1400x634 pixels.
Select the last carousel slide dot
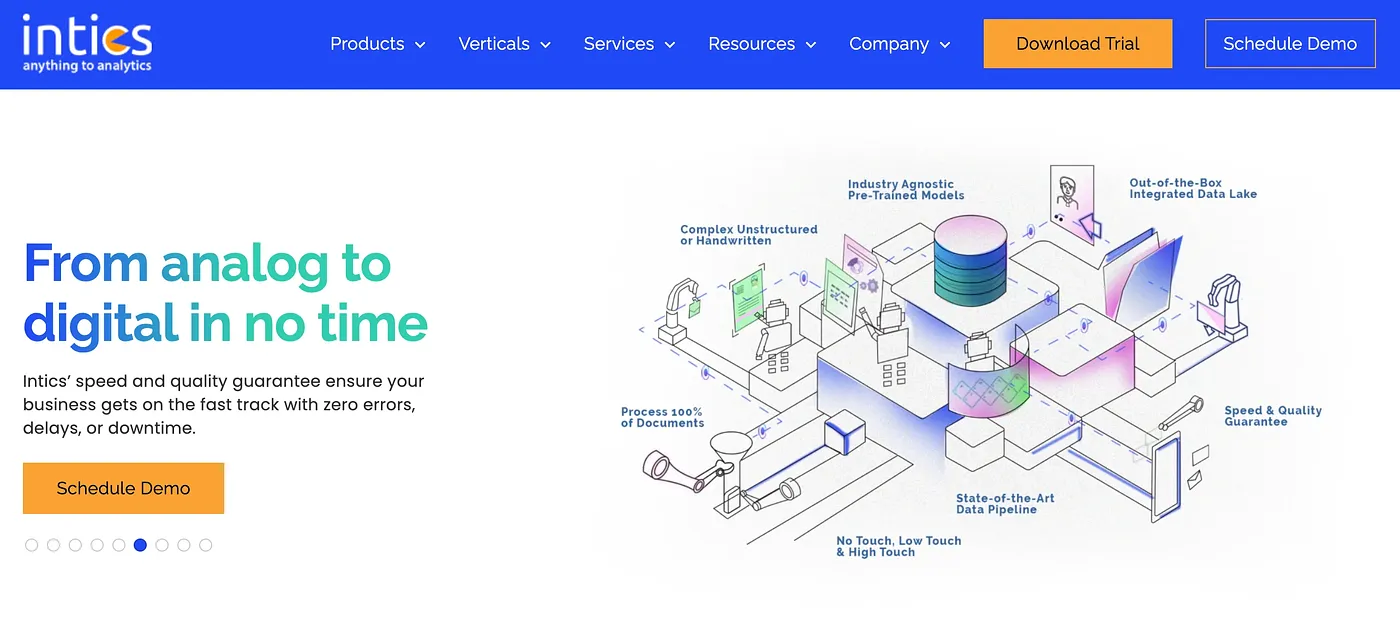coord(205,545)
